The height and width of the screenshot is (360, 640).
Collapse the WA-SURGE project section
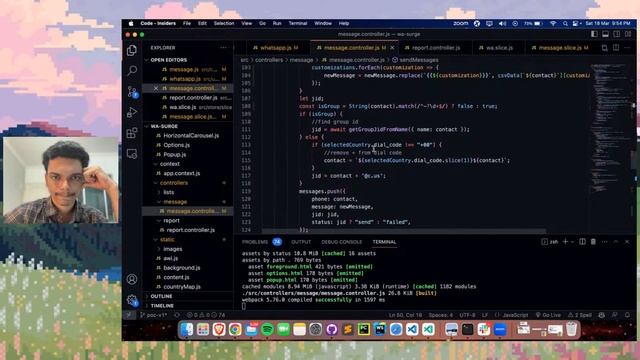point(188,127)
